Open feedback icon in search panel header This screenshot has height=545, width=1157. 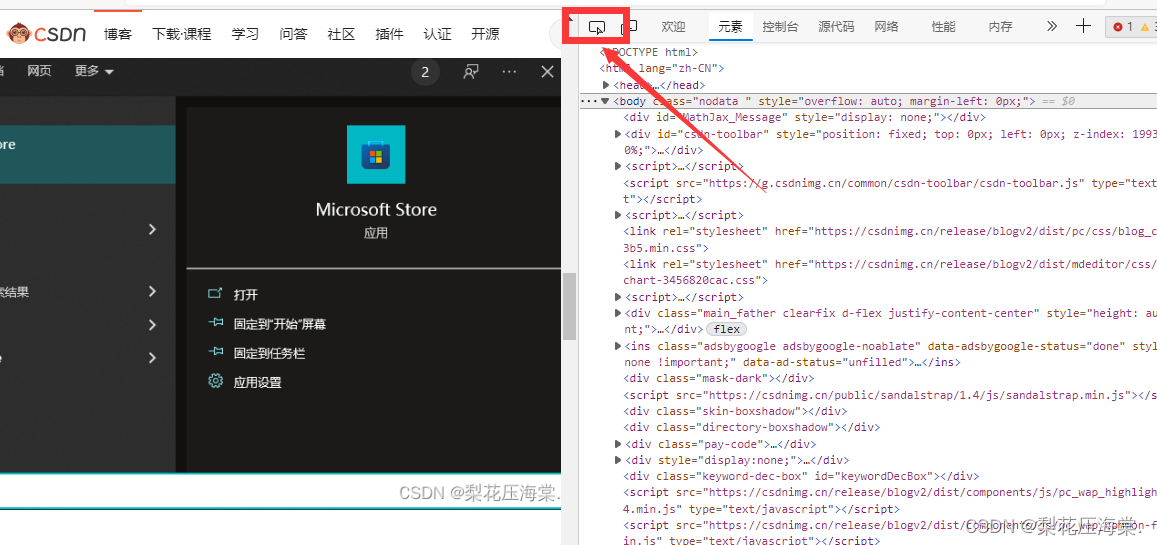(x=470, y=72)
